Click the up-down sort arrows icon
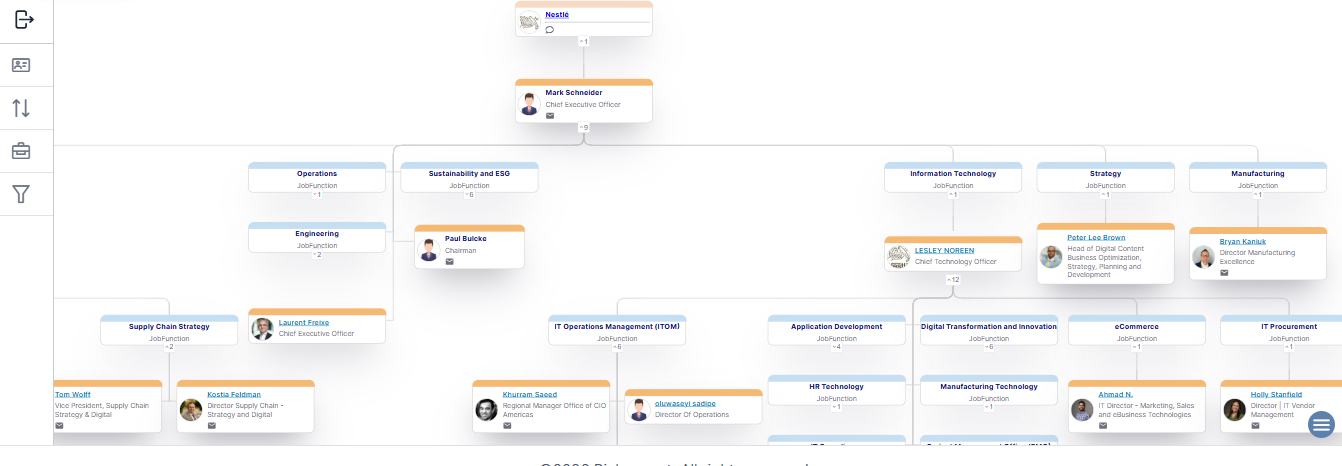Image resolution: width=1342 pixels, height=466 pixels. 21,108
